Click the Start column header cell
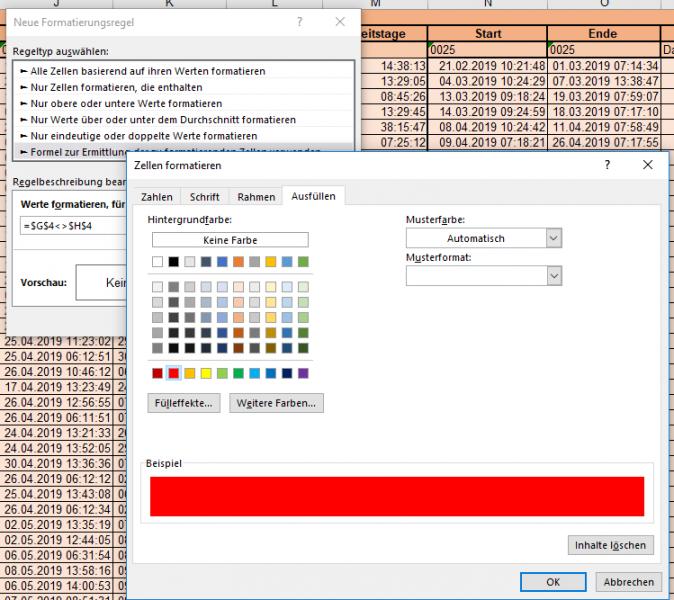Viewport: 674px width, 600px height. (487, 34)
